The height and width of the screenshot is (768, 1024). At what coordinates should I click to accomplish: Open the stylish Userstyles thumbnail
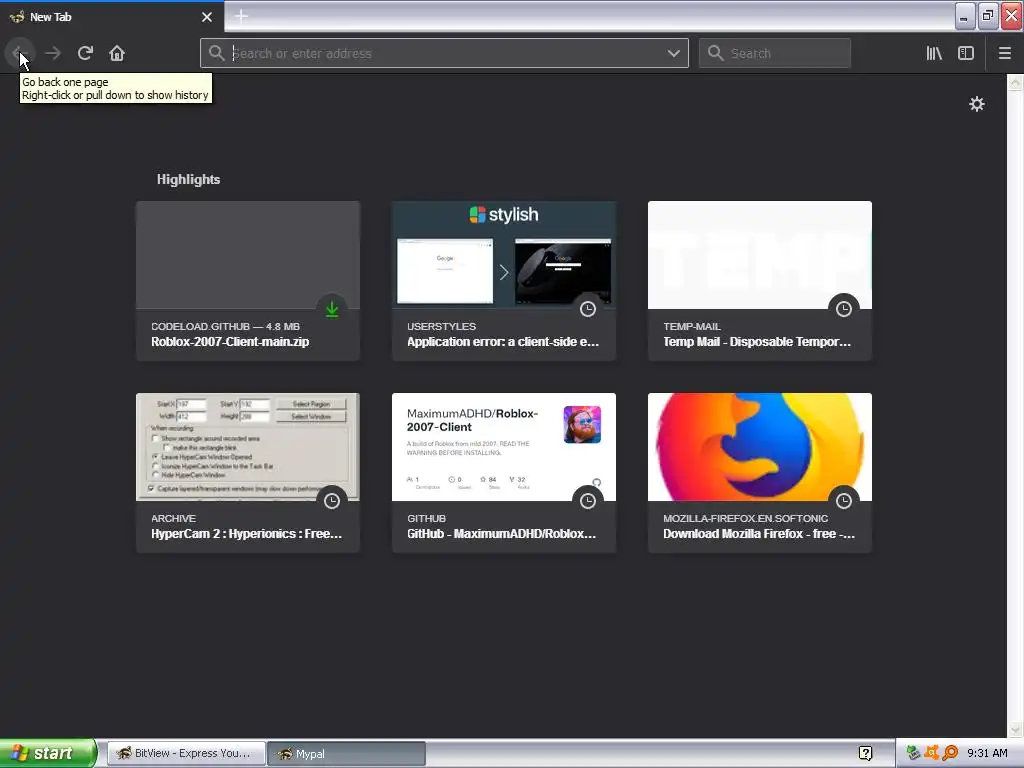504,255
